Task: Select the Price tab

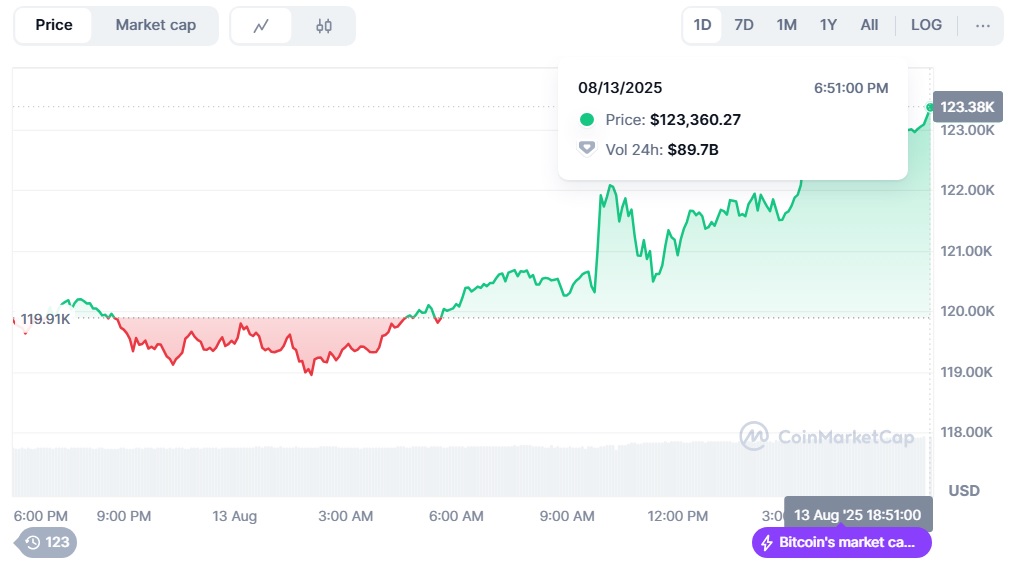Action: [x=54, y=26]
